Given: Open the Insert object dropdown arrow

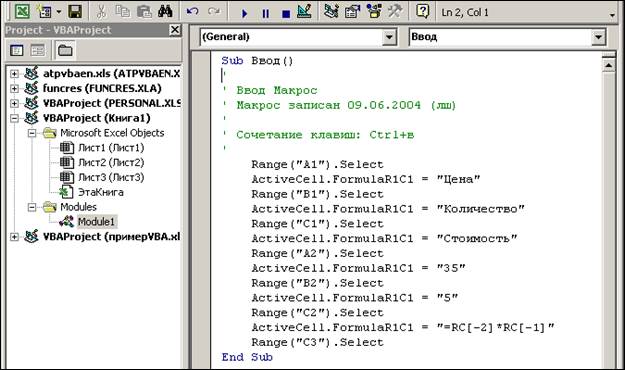Looking at the screenshot, I should [x=59, y=12].
